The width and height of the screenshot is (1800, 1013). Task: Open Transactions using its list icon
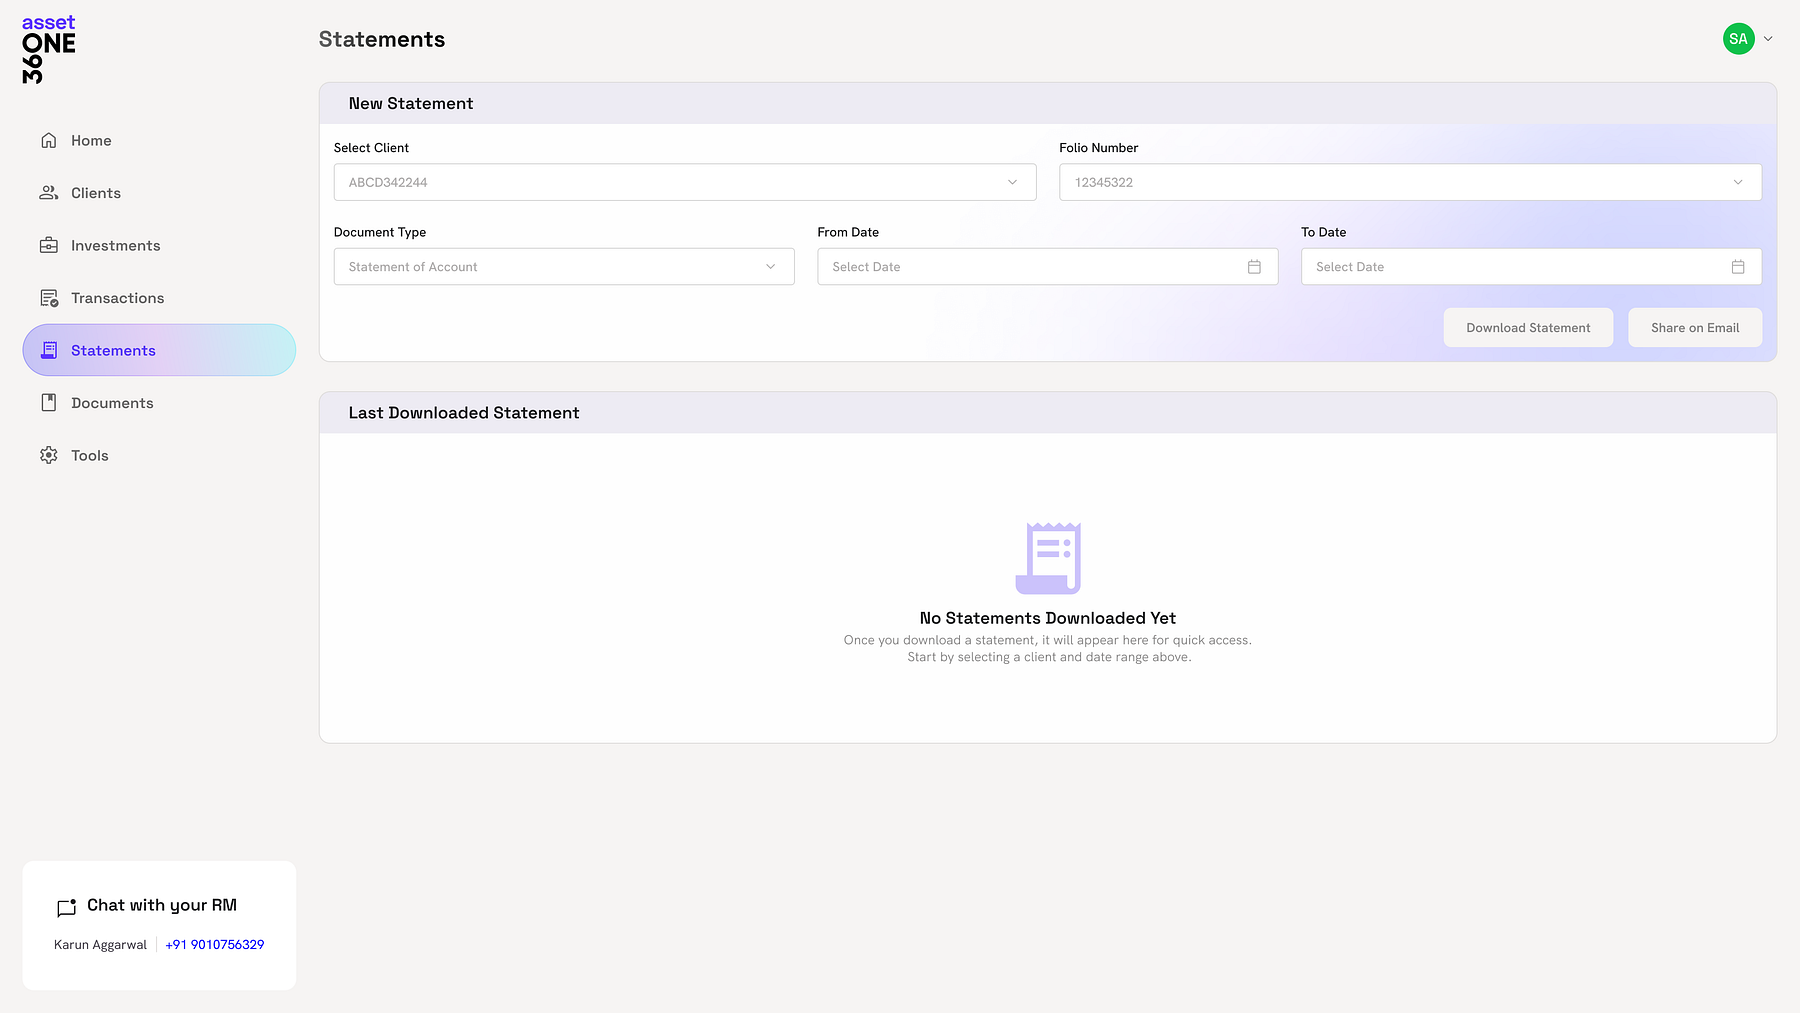[x=48, y=297]
